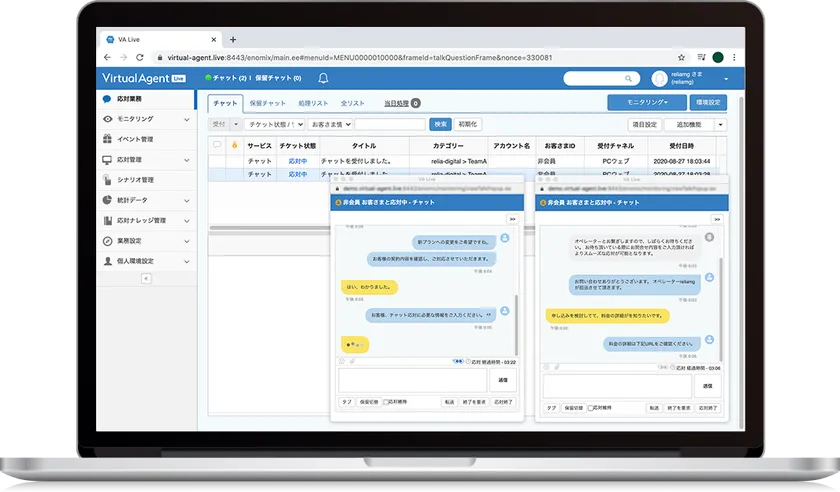Switch to the 処理リスト tab

point(313,103)
